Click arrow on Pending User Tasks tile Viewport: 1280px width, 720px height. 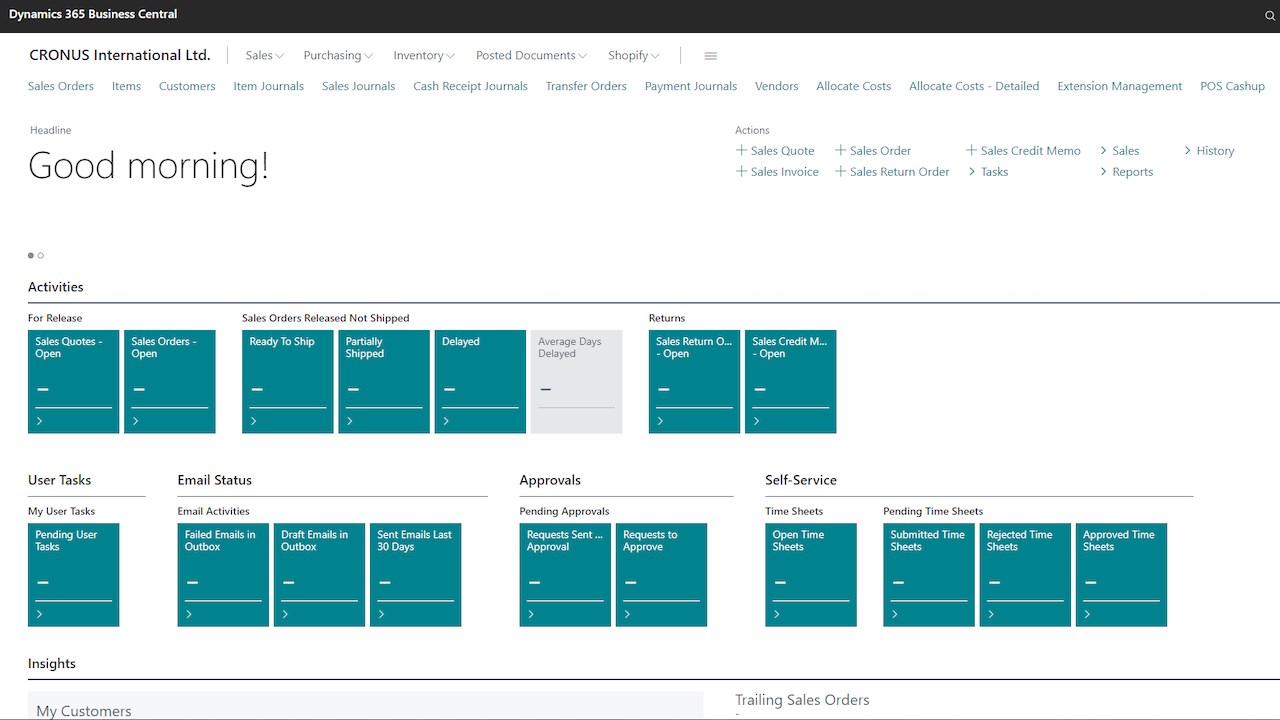click(40, 614)
